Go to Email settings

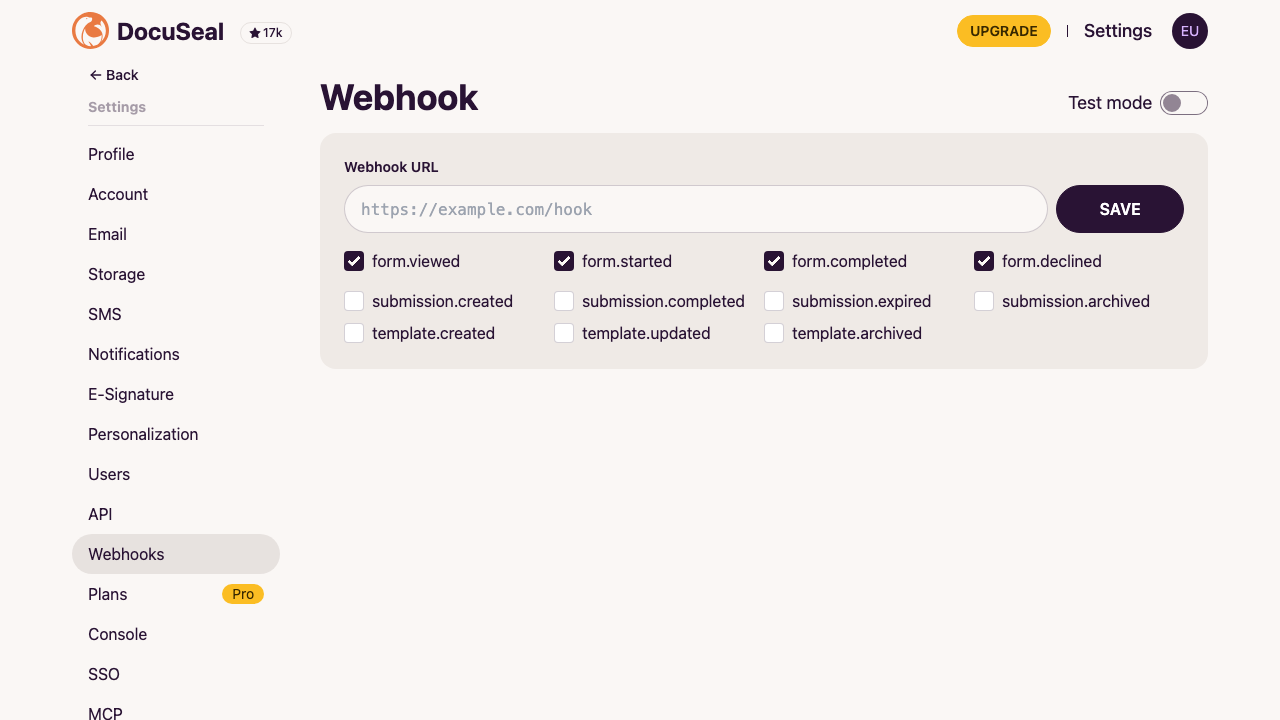[176, 234]
